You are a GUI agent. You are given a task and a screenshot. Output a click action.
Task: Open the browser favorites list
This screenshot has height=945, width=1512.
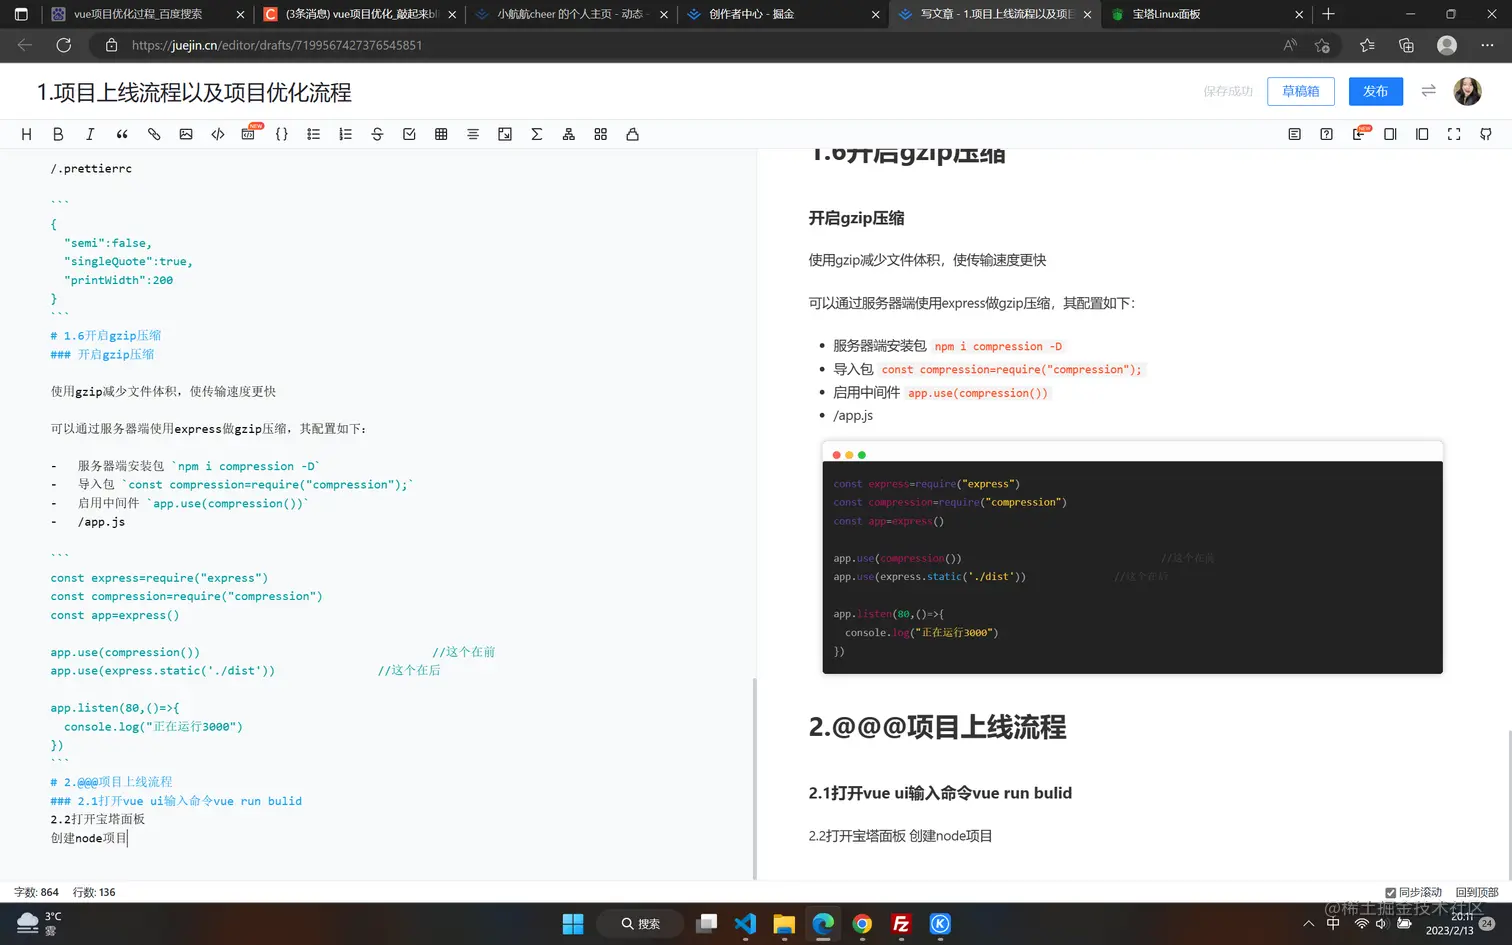tap(1367, 45)
